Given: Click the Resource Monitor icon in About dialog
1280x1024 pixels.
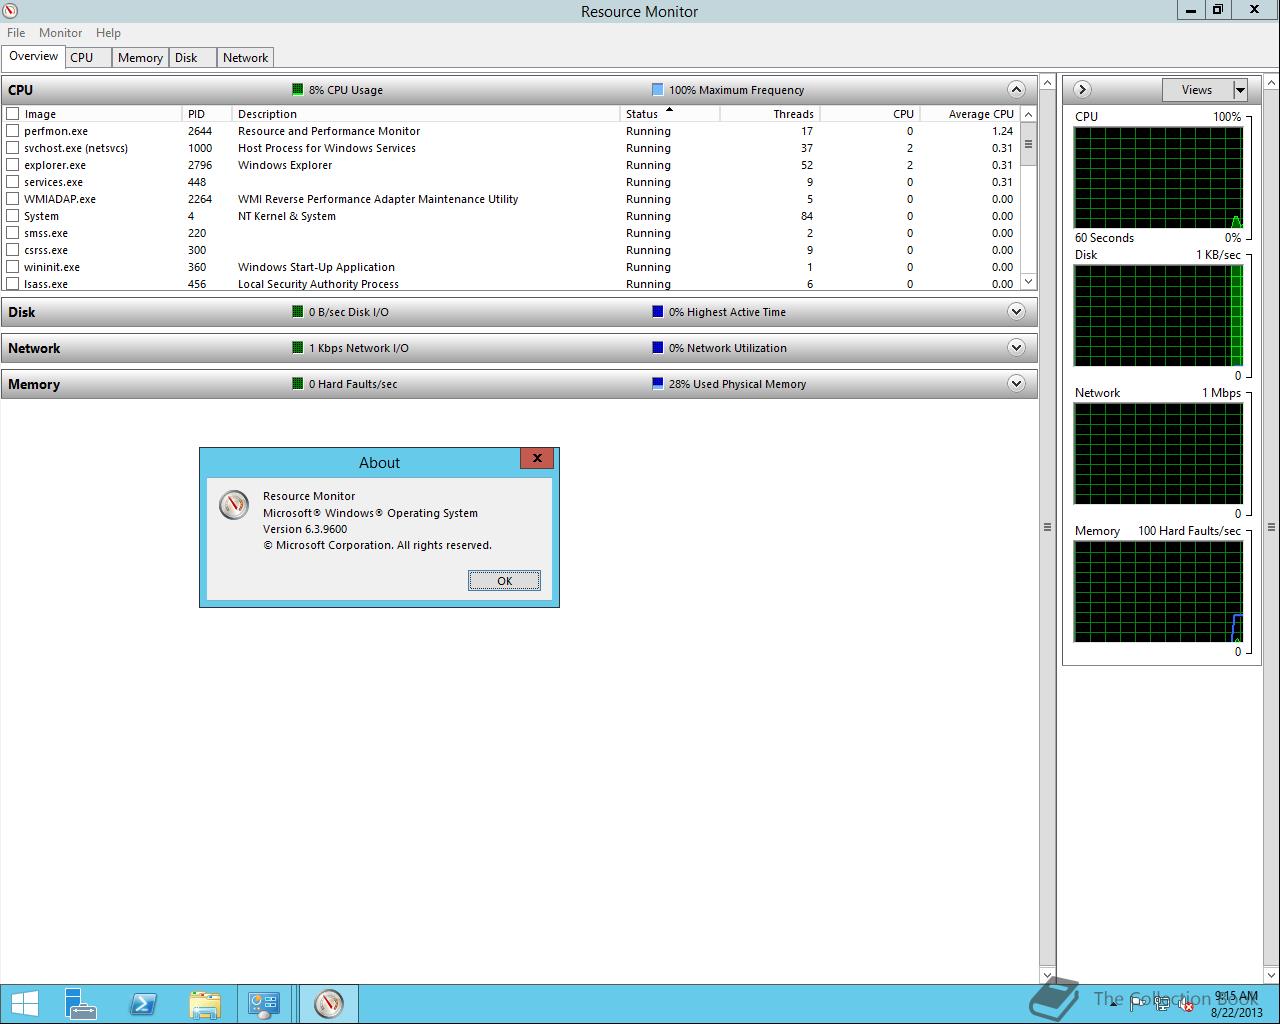Looking at the screenshot, I should [x=233, y=505].
